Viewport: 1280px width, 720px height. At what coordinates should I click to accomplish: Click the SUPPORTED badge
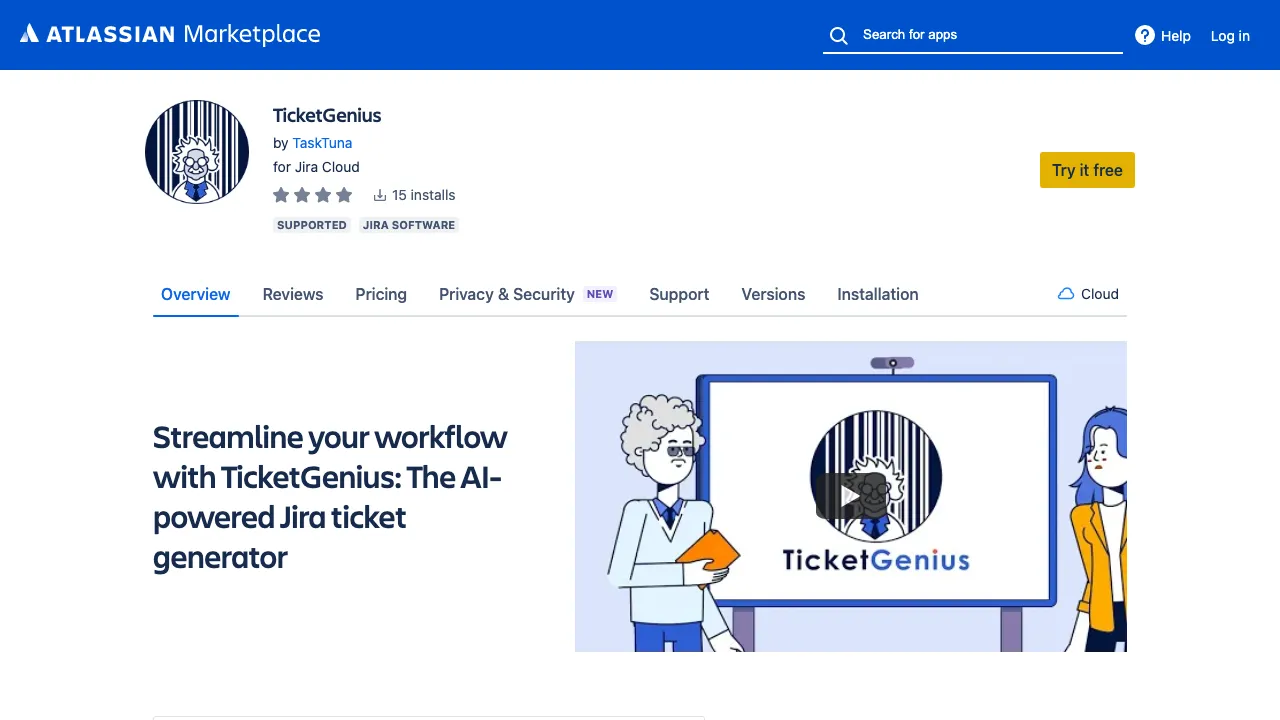pyautogui.click(x=312, y=225)
